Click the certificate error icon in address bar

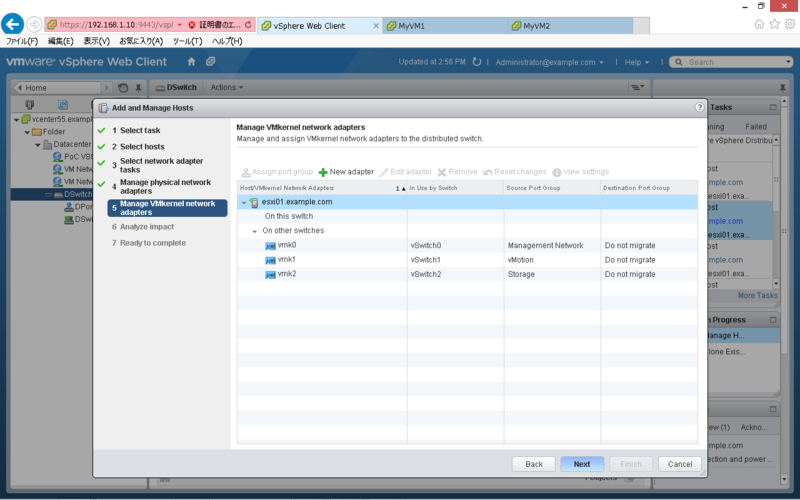pos(192,24)
